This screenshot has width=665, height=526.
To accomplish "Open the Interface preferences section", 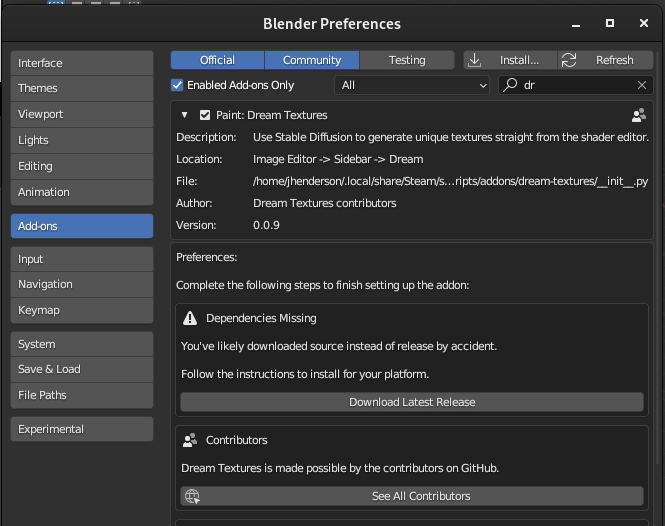I will (82, 63).
